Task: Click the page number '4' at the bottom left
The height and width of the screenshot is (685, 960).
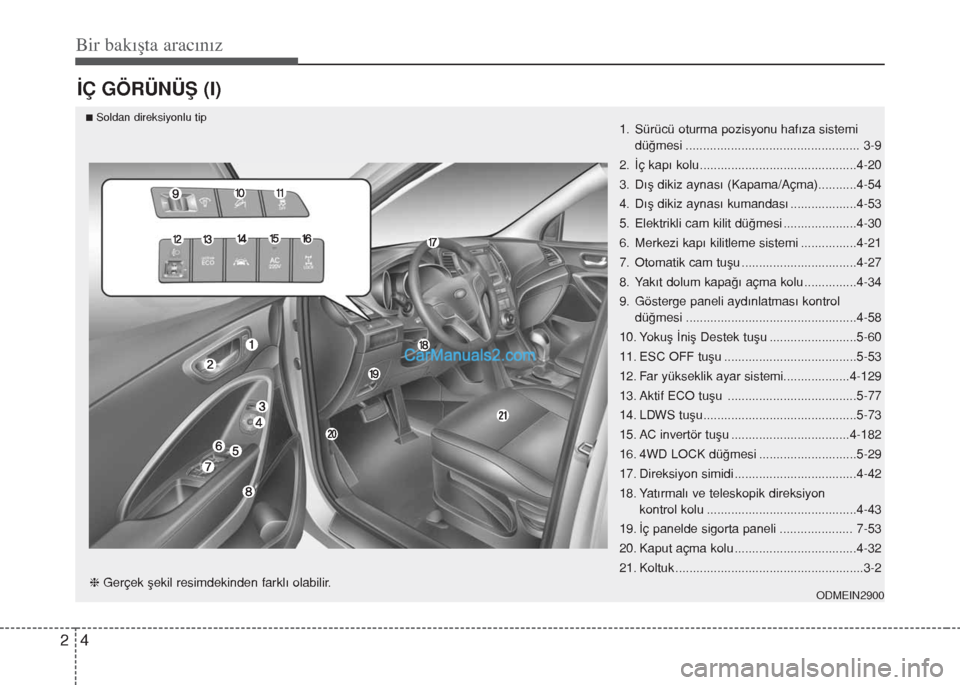Action: 84,641
